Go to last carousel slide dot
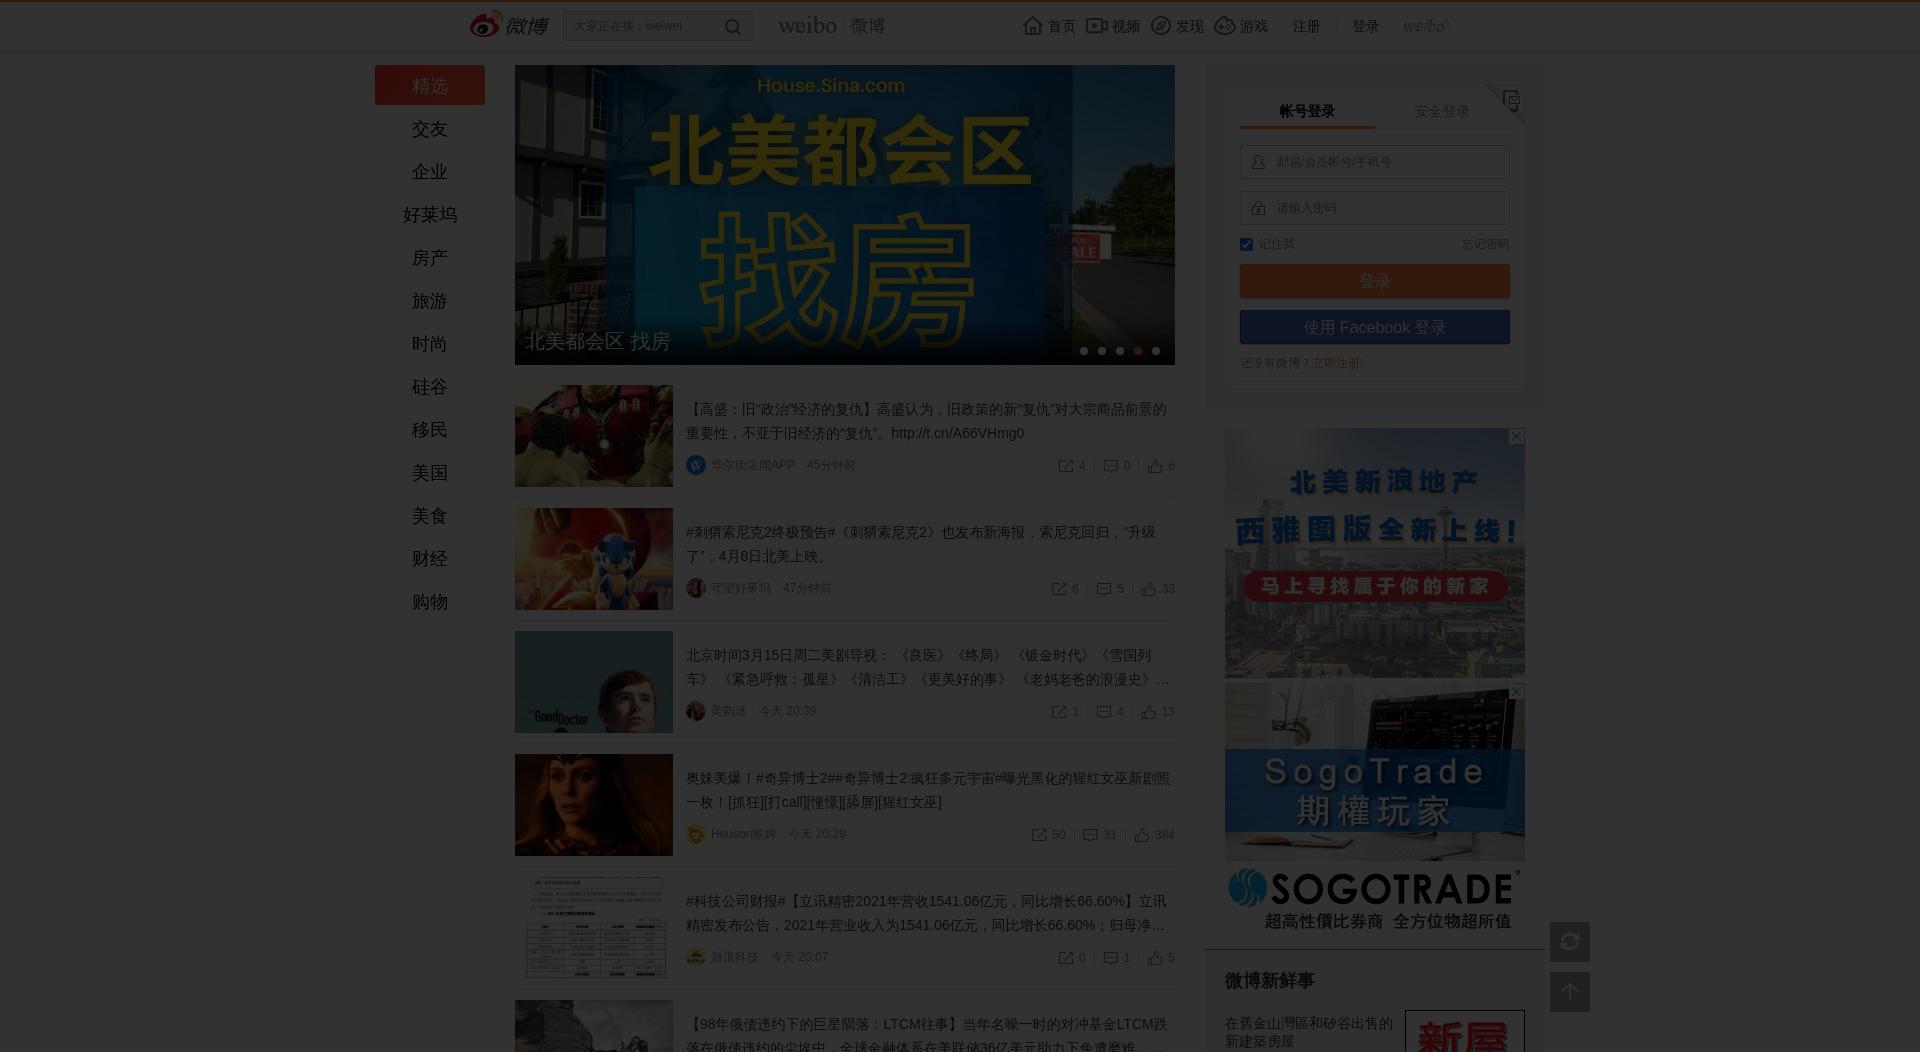The height and width of the screenshot is (1052, 1920). (x=1156, y=351)
